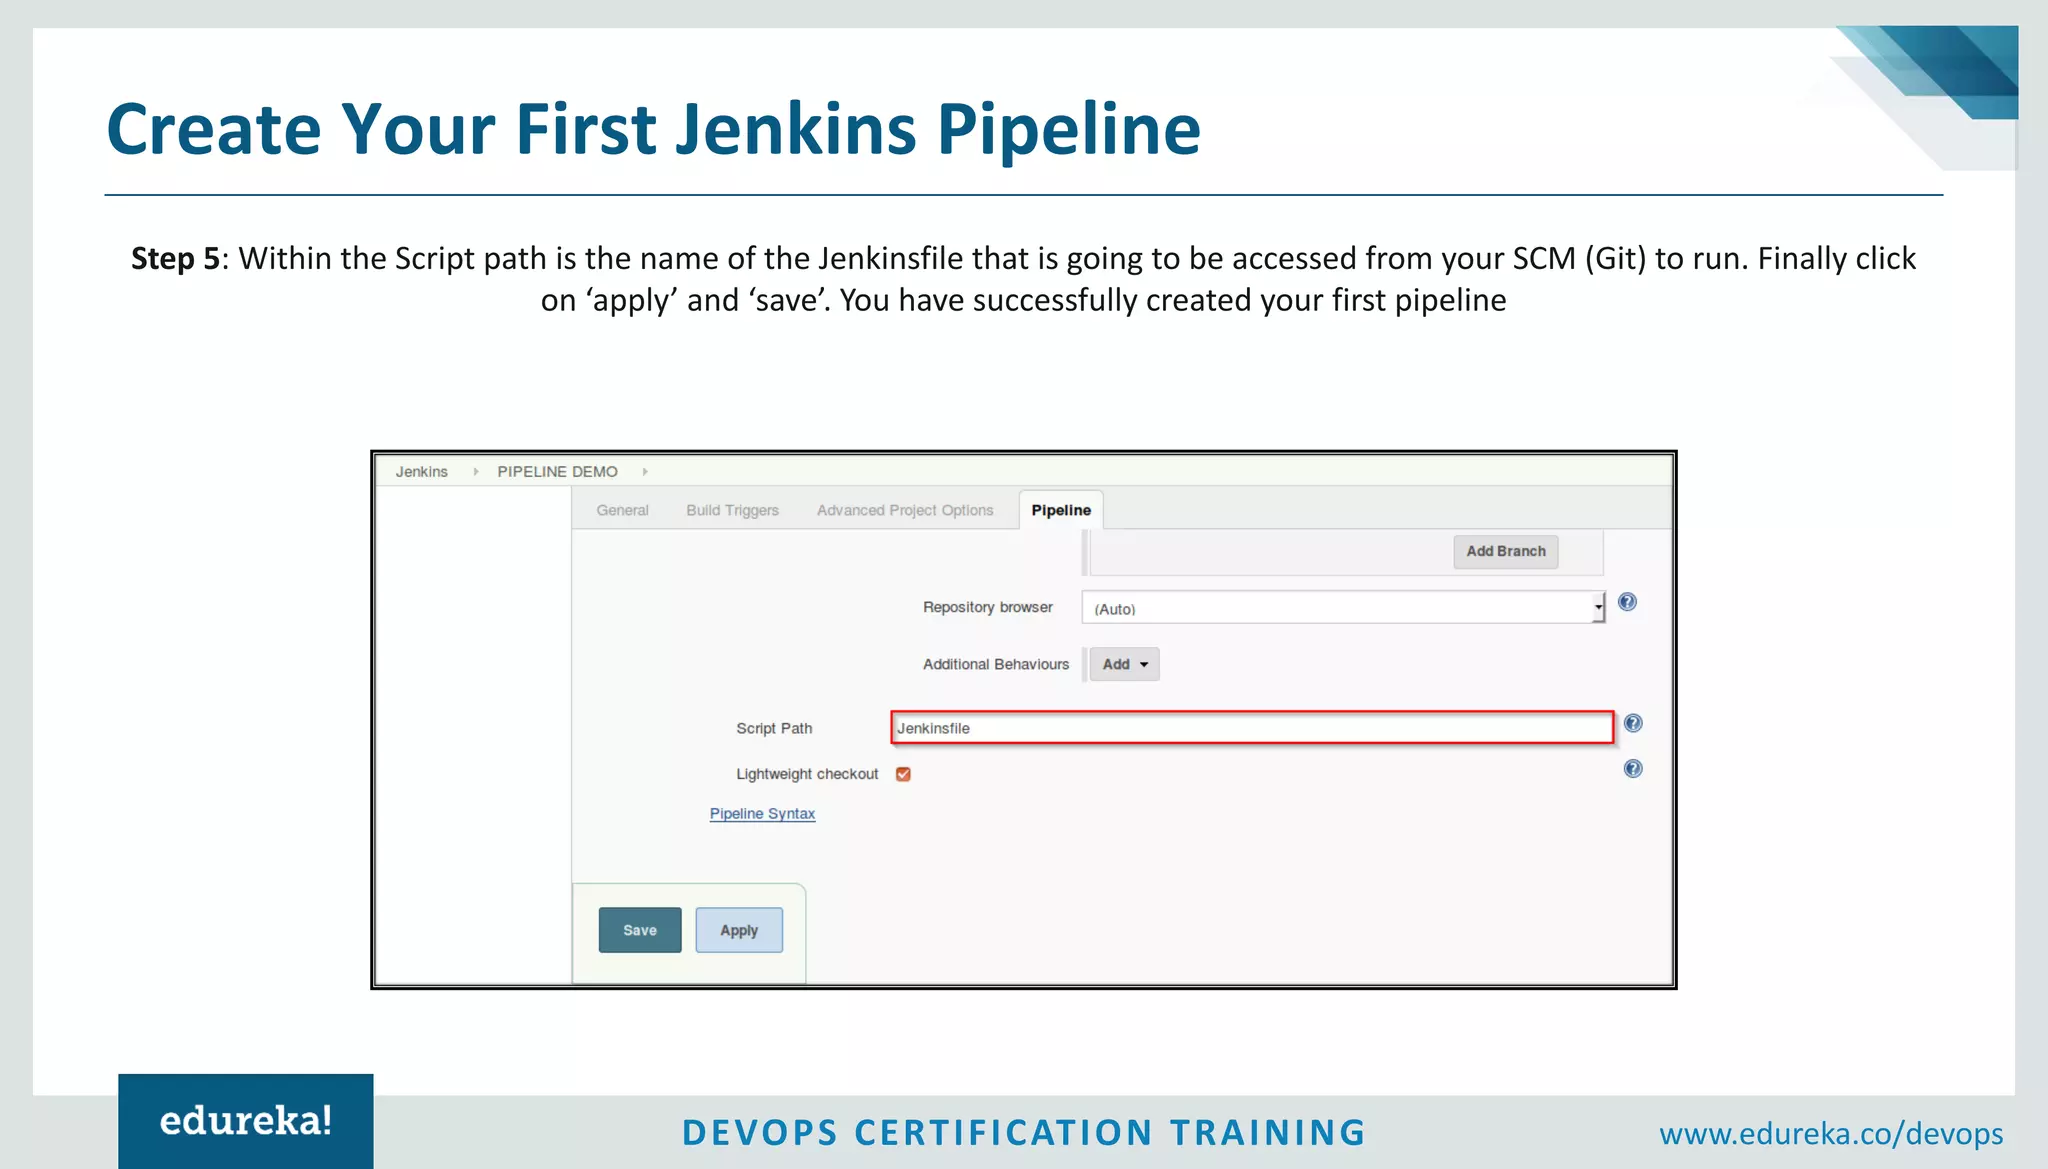Screen dimensions: 2048x1169
Task: Click the Additional Behaviours label
Action: [996, 664]
